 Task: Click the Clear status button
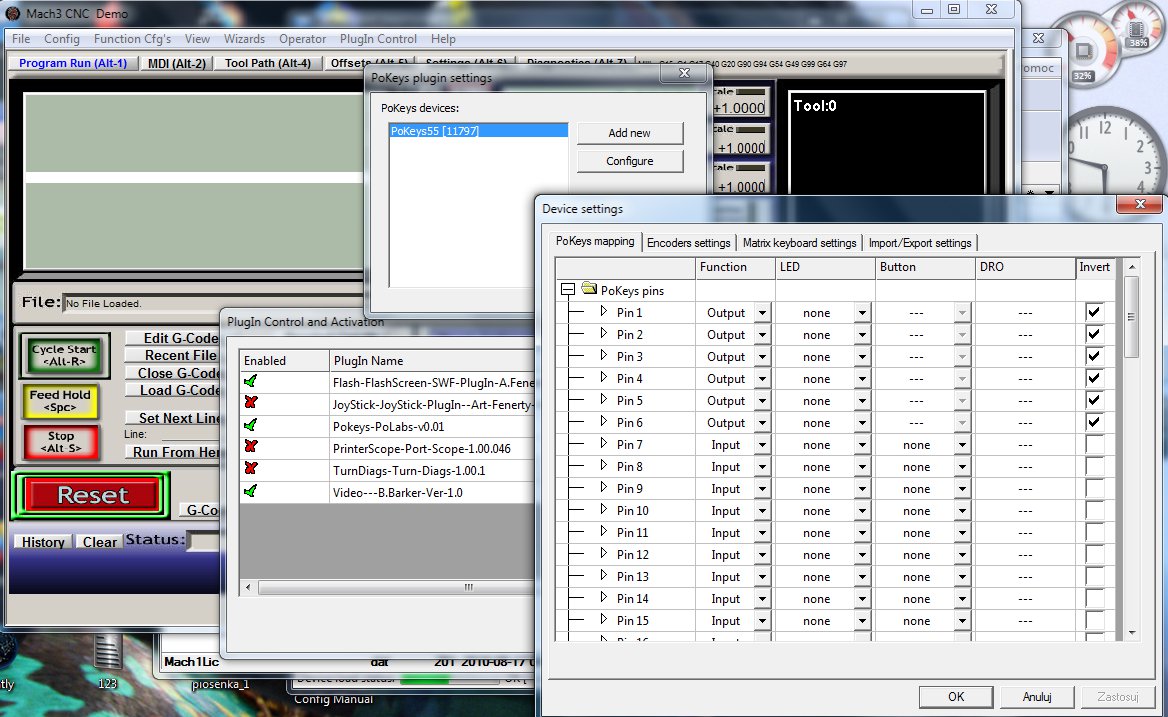click(99, 542)
